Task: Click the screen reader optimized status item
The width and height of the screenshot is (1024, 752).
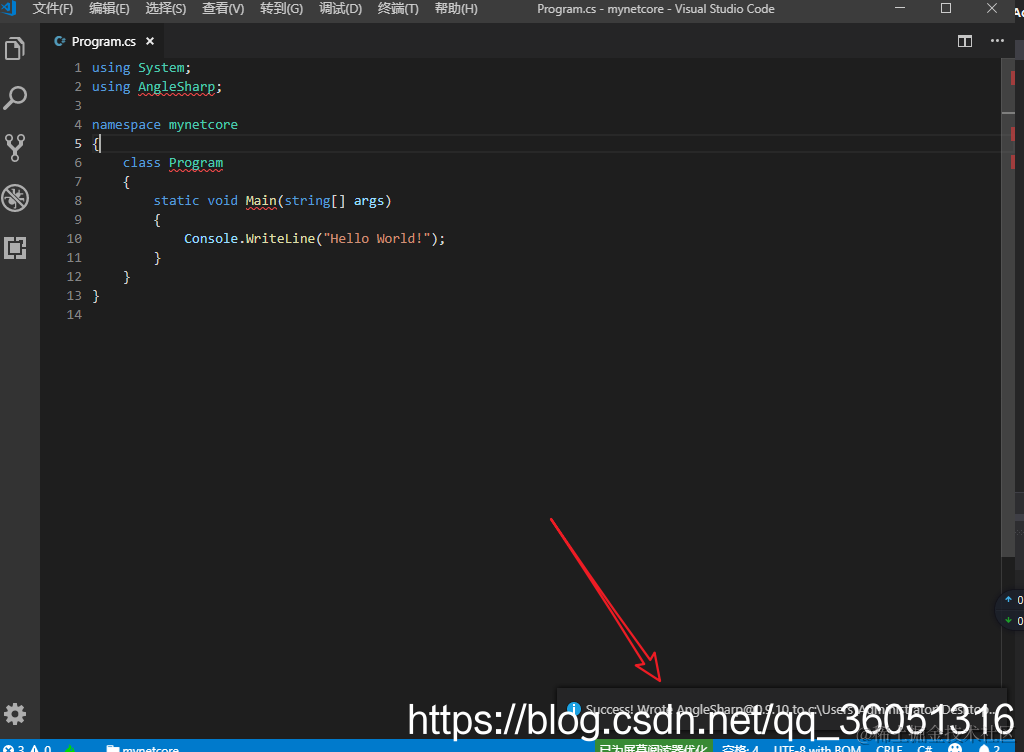Action: coord(653,748)
